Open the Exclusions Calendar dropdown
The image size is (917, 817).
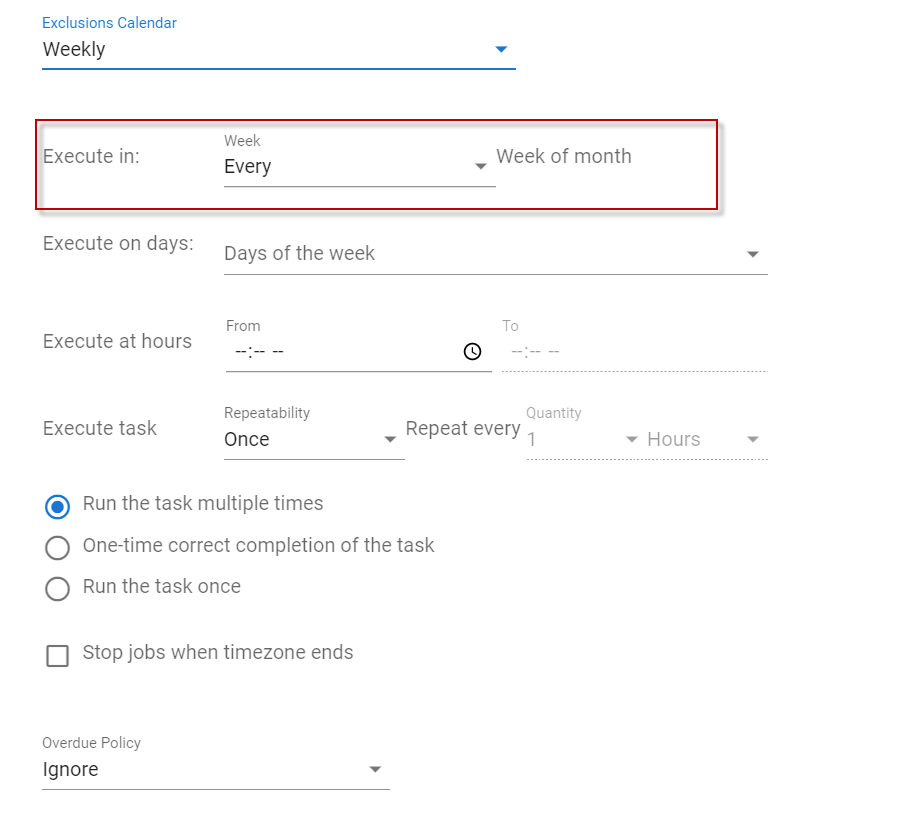point(278,50)
